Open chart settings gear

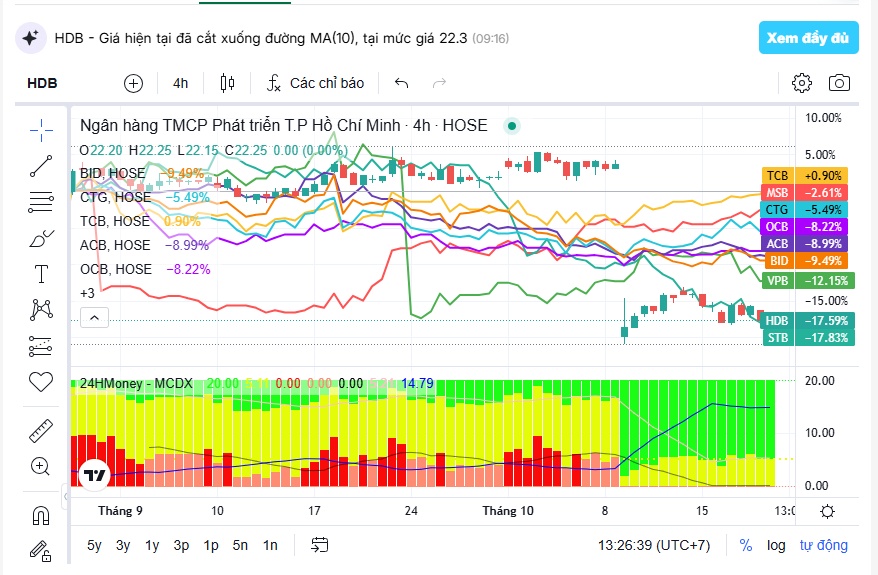point(802,83)
